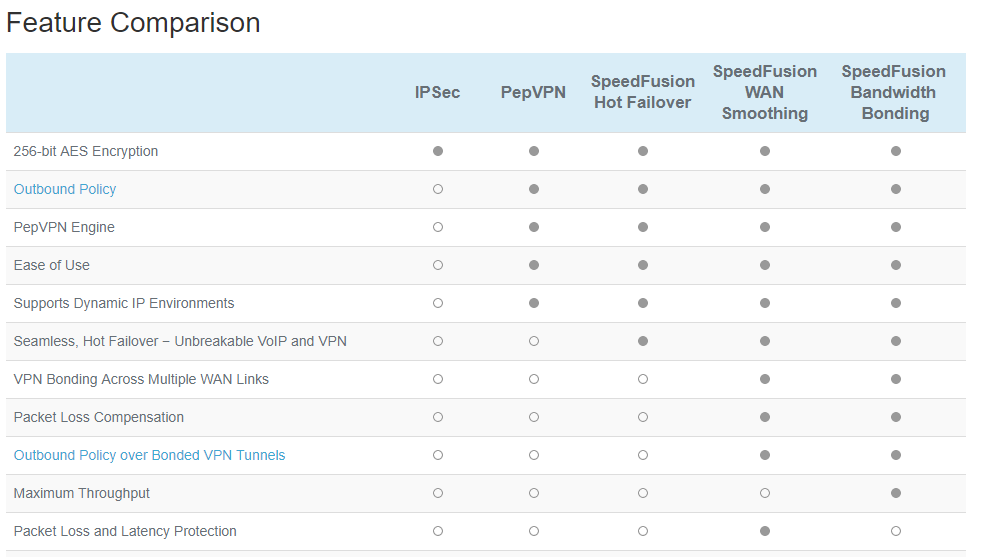Click filled dot for Hot Failover Seamless row
The height and width of the screenshot is (557, 983).
pyautogui.click(x=643, y=341)
